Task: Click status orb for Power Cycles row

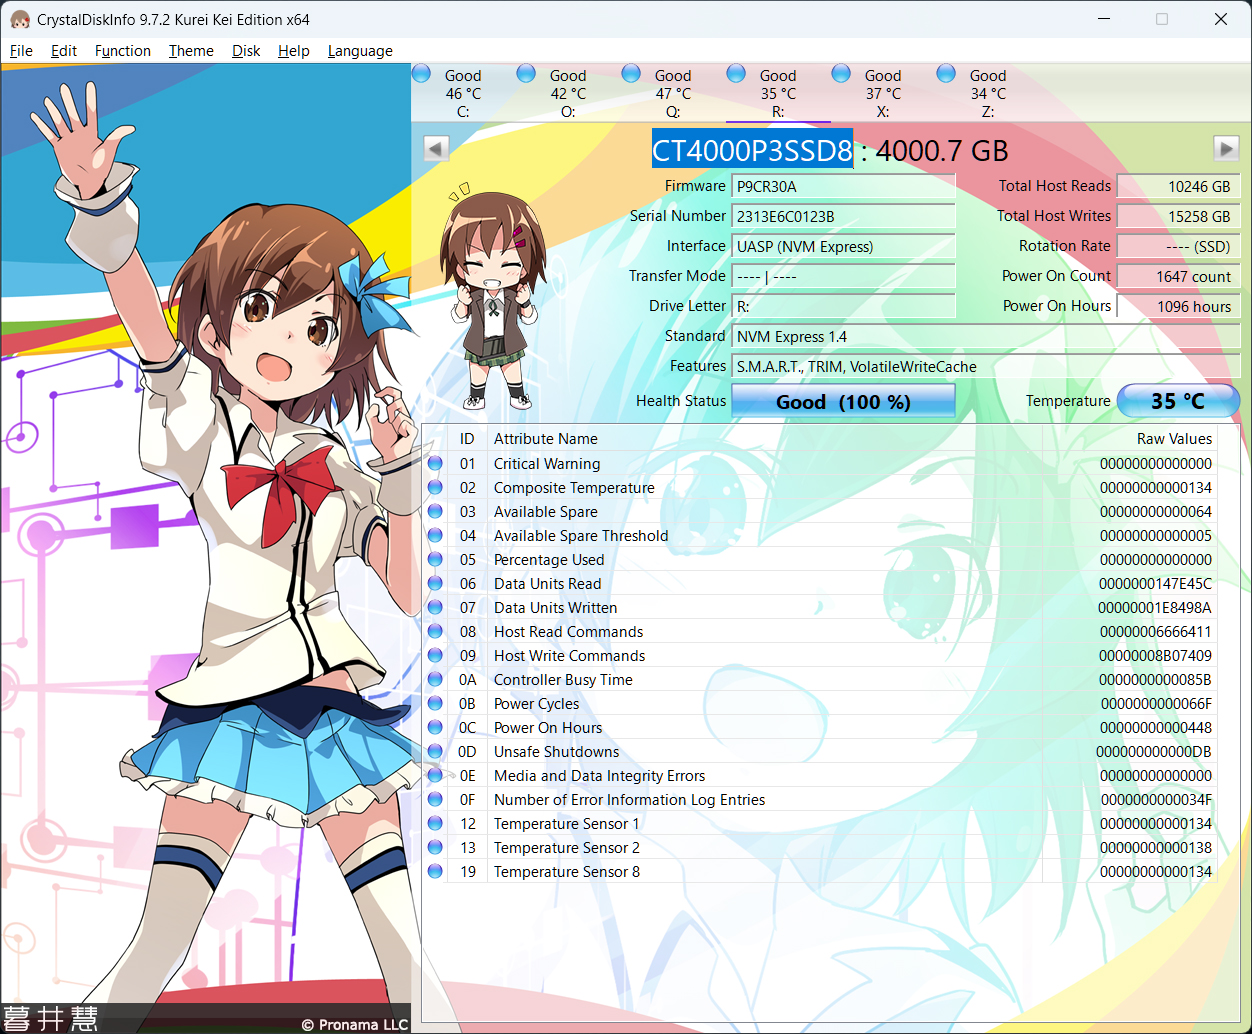Action: pyautogui.click(x=435, y=704)
